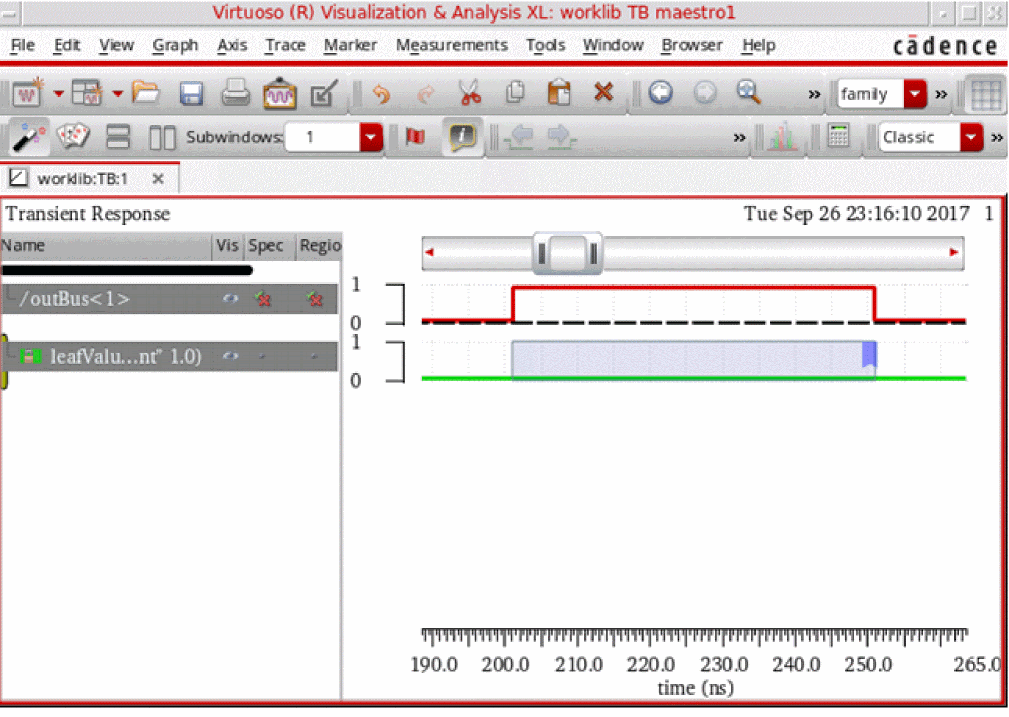Image resolution: width=1009 pixels, height=717 pixels.
Task: Click the zoom magnifier icon
Action: (x=748, y=93)
